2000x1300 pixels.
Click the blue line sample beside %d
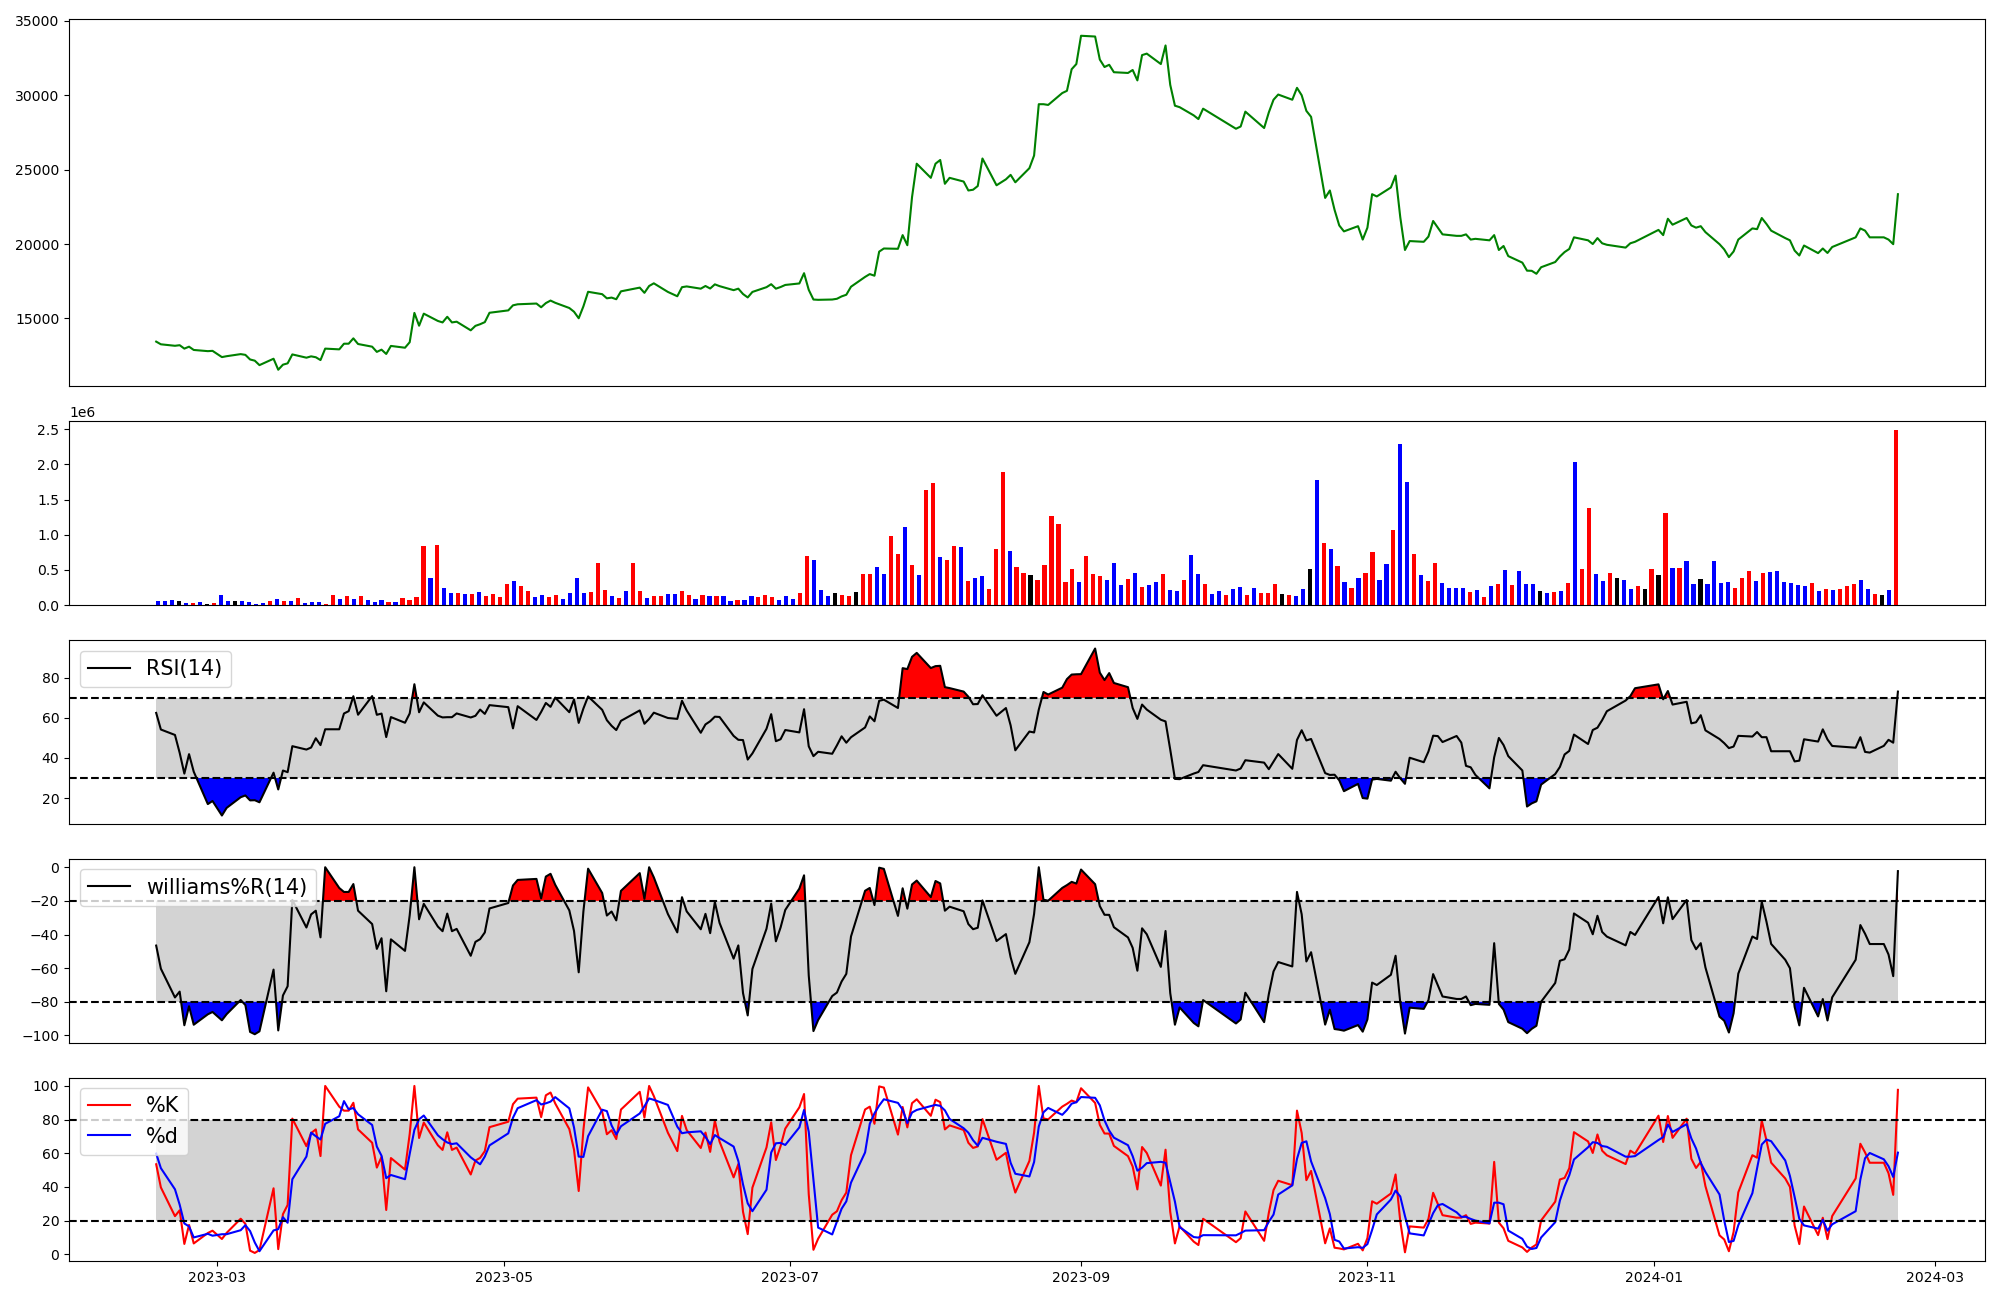[108, 1136]
